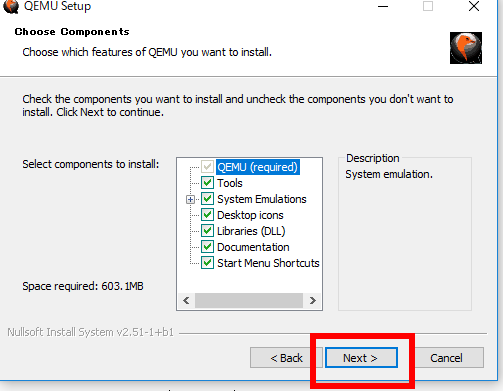Expand the System Emulations tree node

pyautogui.click(x=190, y=199)
